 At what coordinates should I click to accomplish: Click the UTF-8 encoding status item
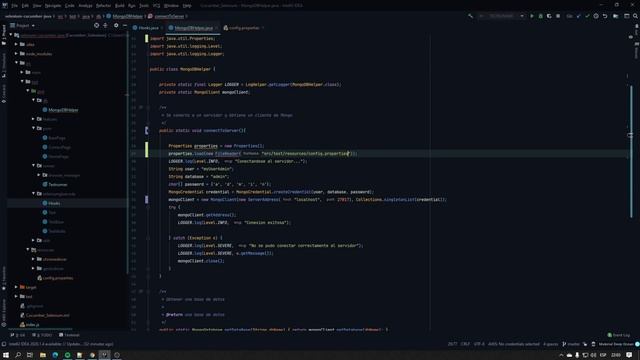point(479,344)
